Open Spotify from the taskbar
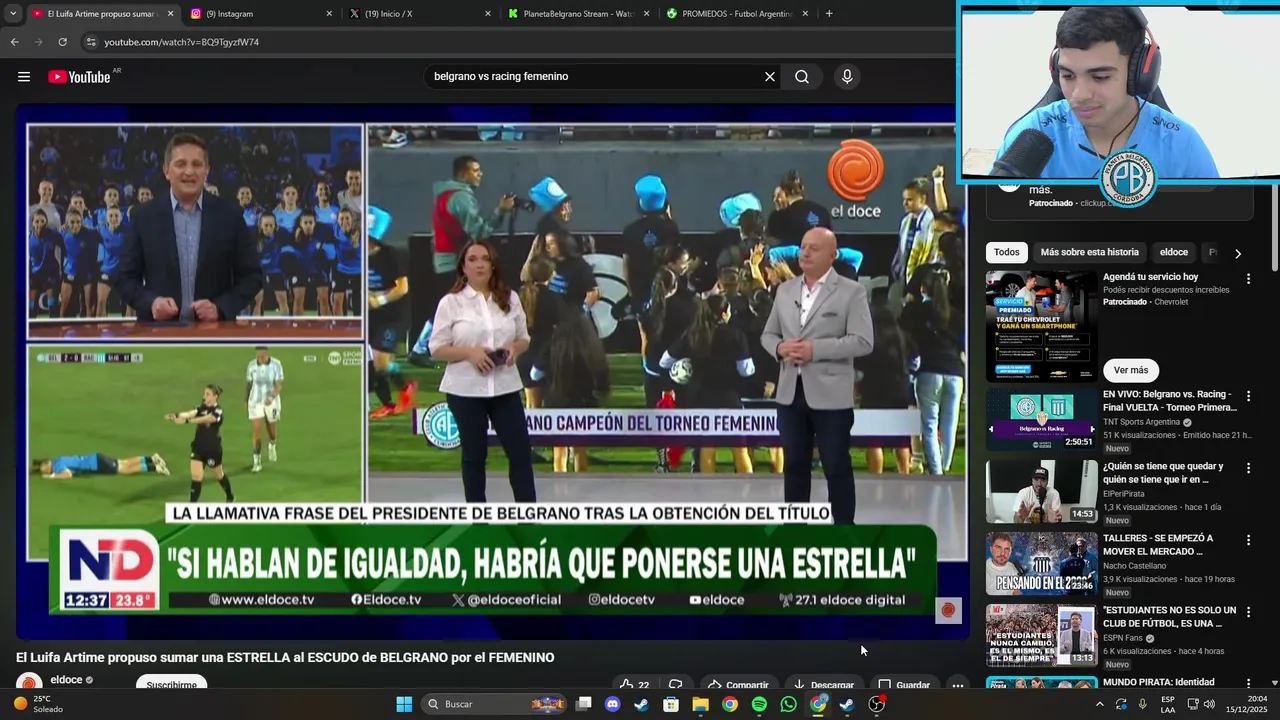1280x720 pixels. click(x=759, y=704)
